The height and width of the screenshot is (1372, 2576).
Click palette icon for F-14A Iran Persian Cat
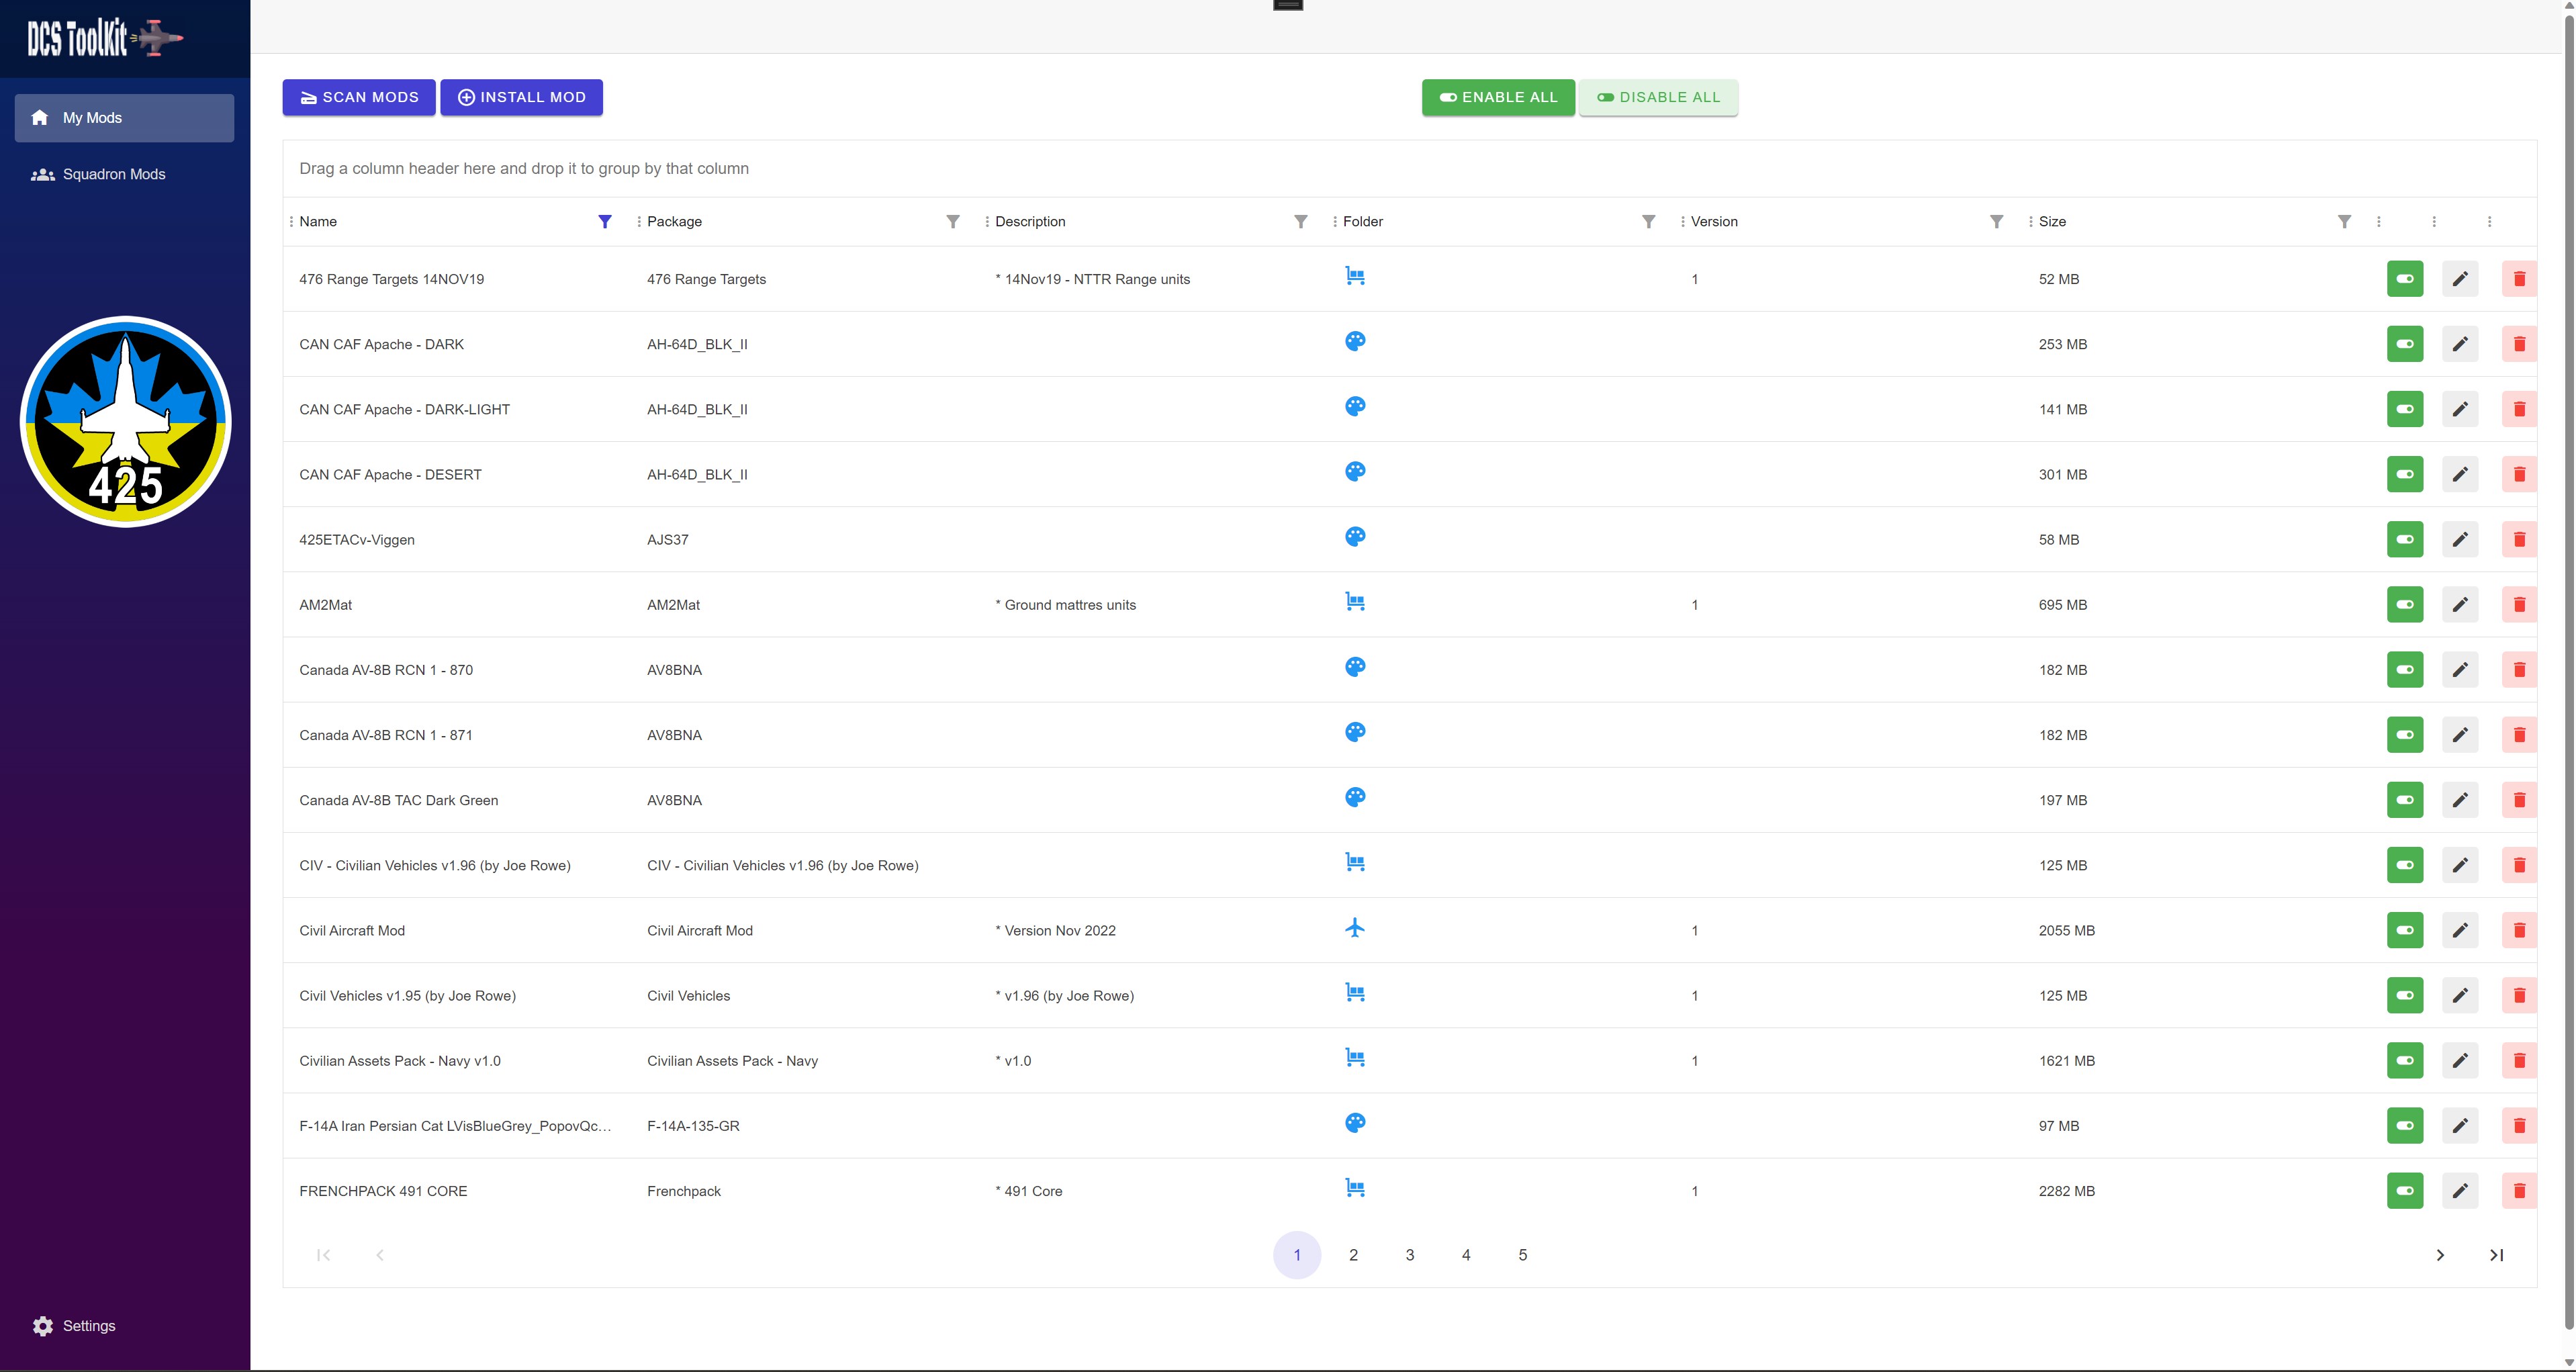click(1355, 1122)
